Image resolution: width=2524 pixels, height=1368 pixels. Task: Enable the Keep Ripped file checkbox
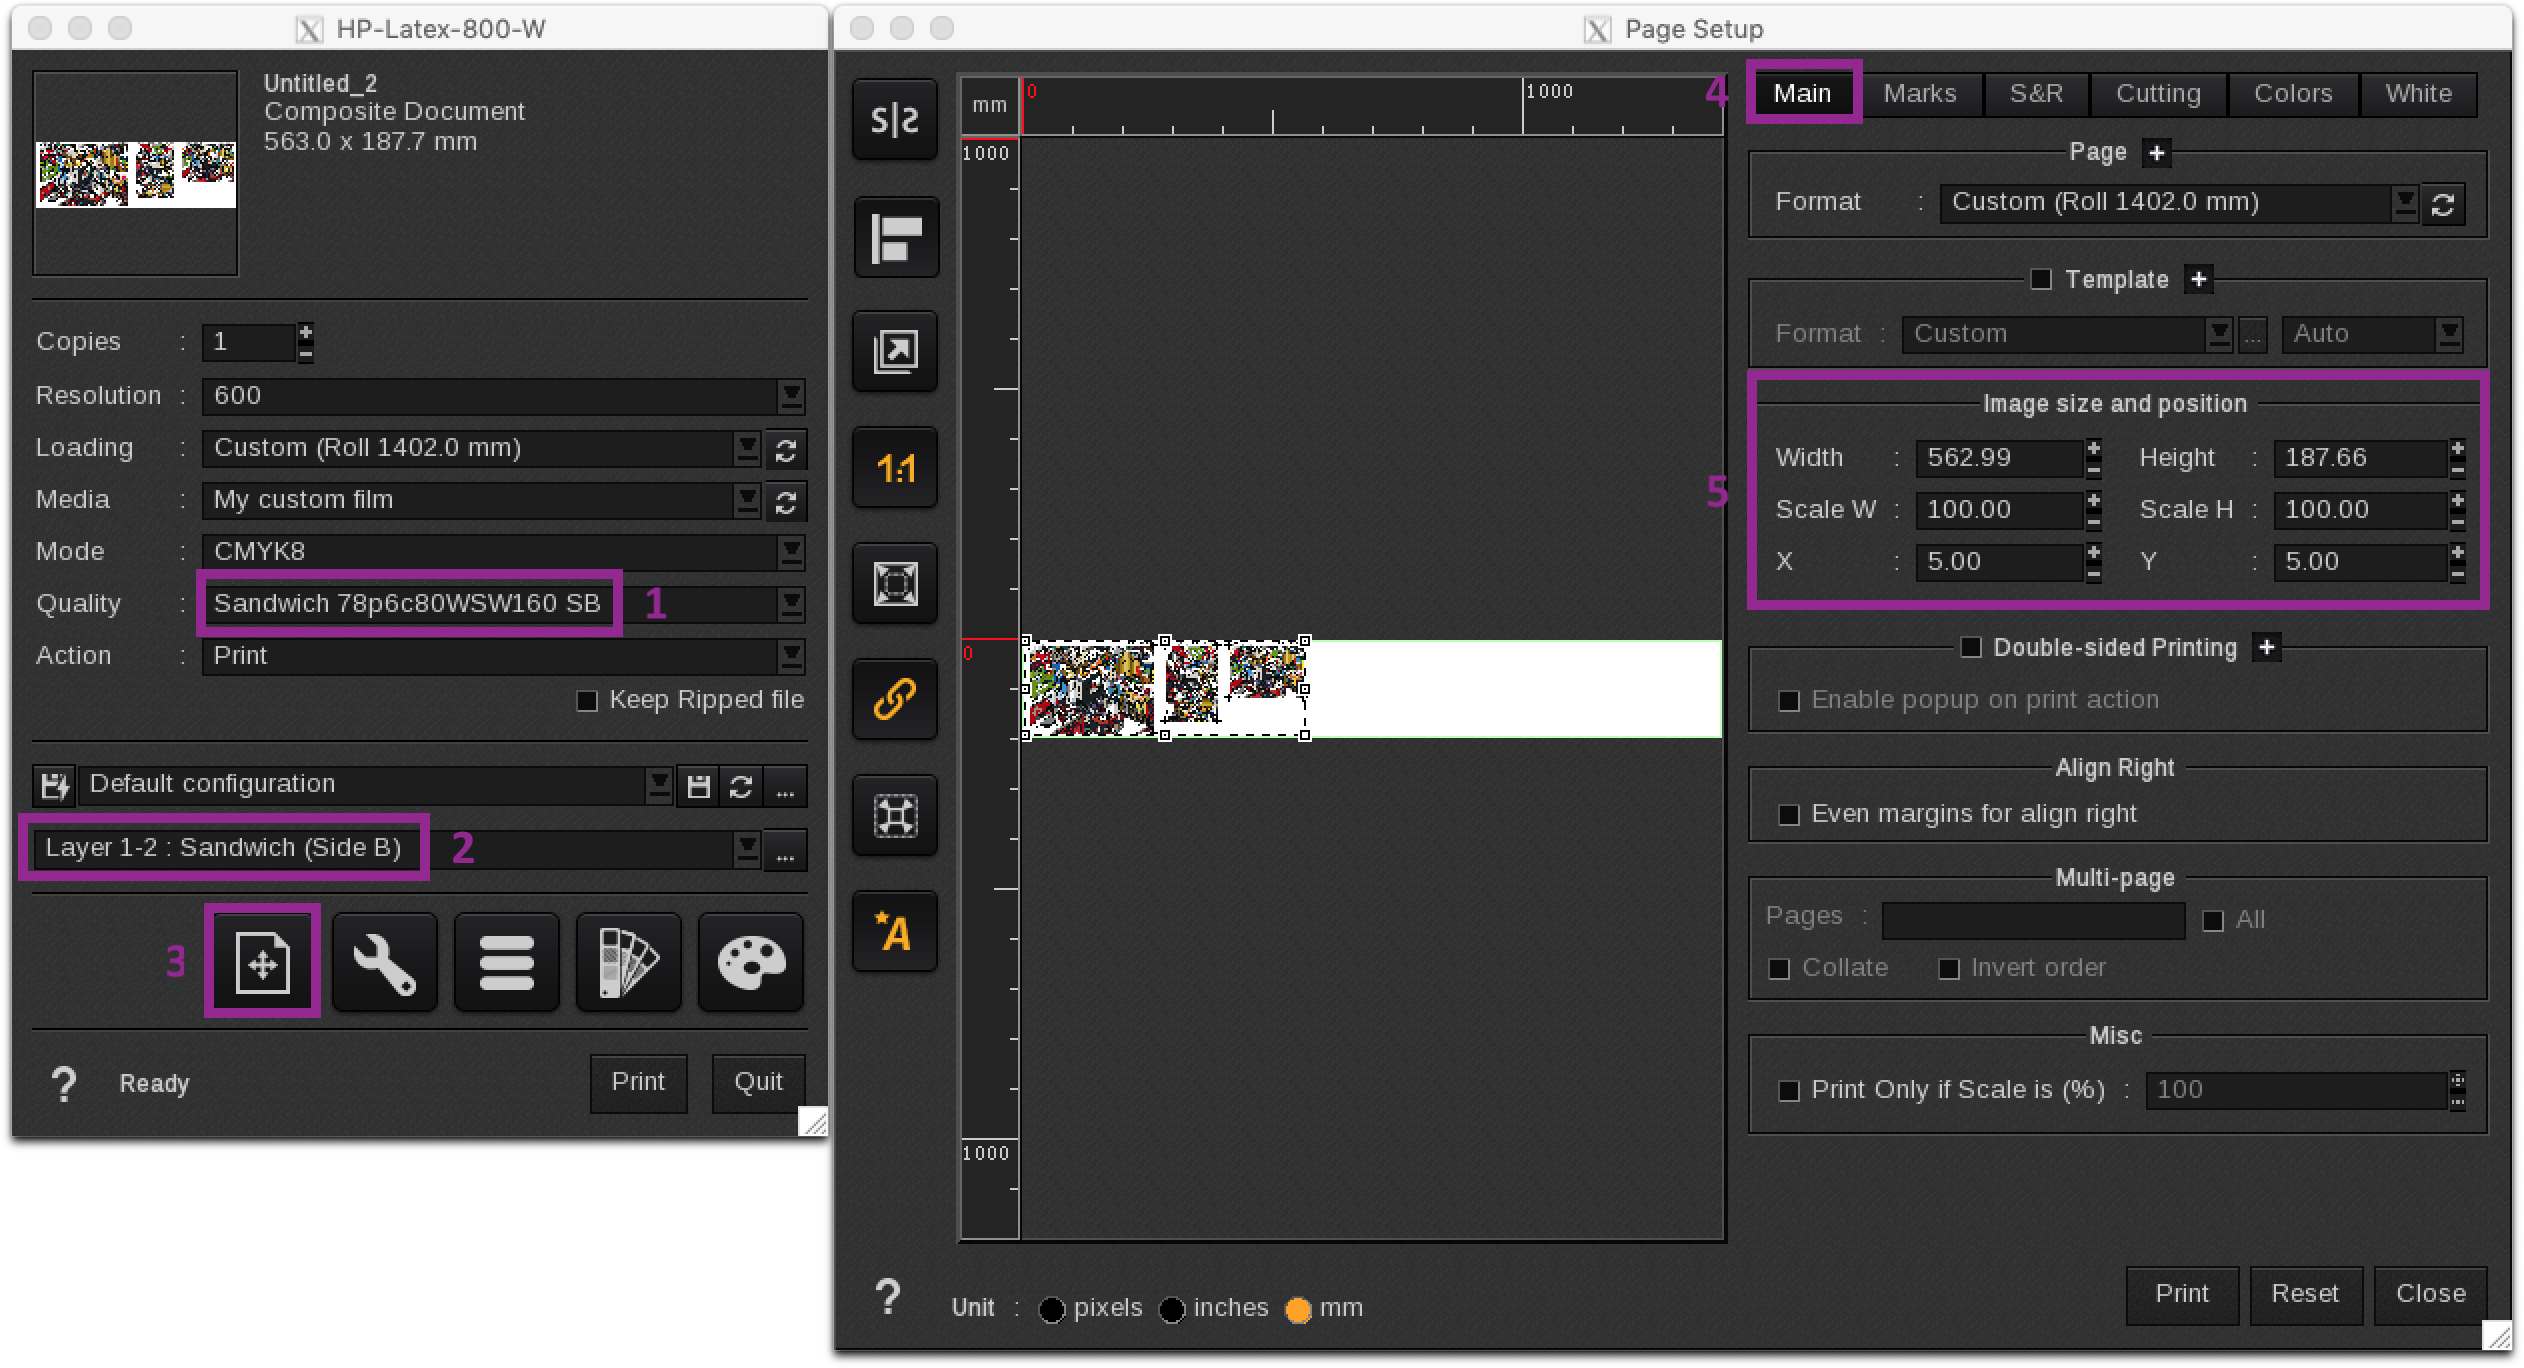[x=588, y=699]
